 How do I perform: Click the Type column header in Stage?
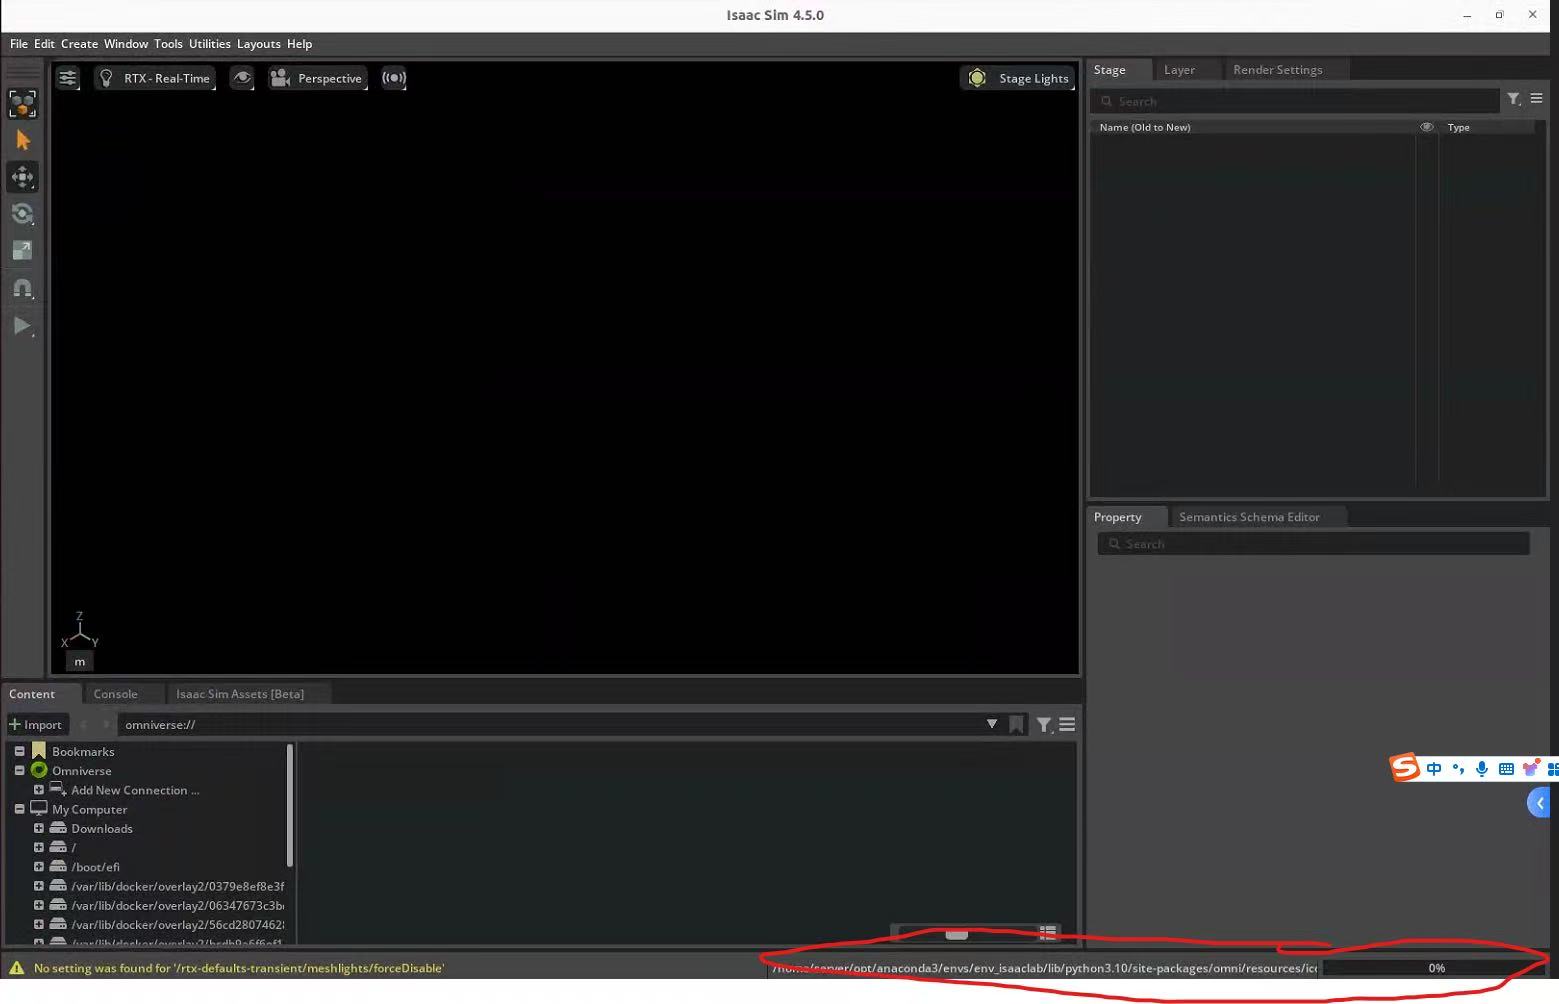[x=1459, y=127]
